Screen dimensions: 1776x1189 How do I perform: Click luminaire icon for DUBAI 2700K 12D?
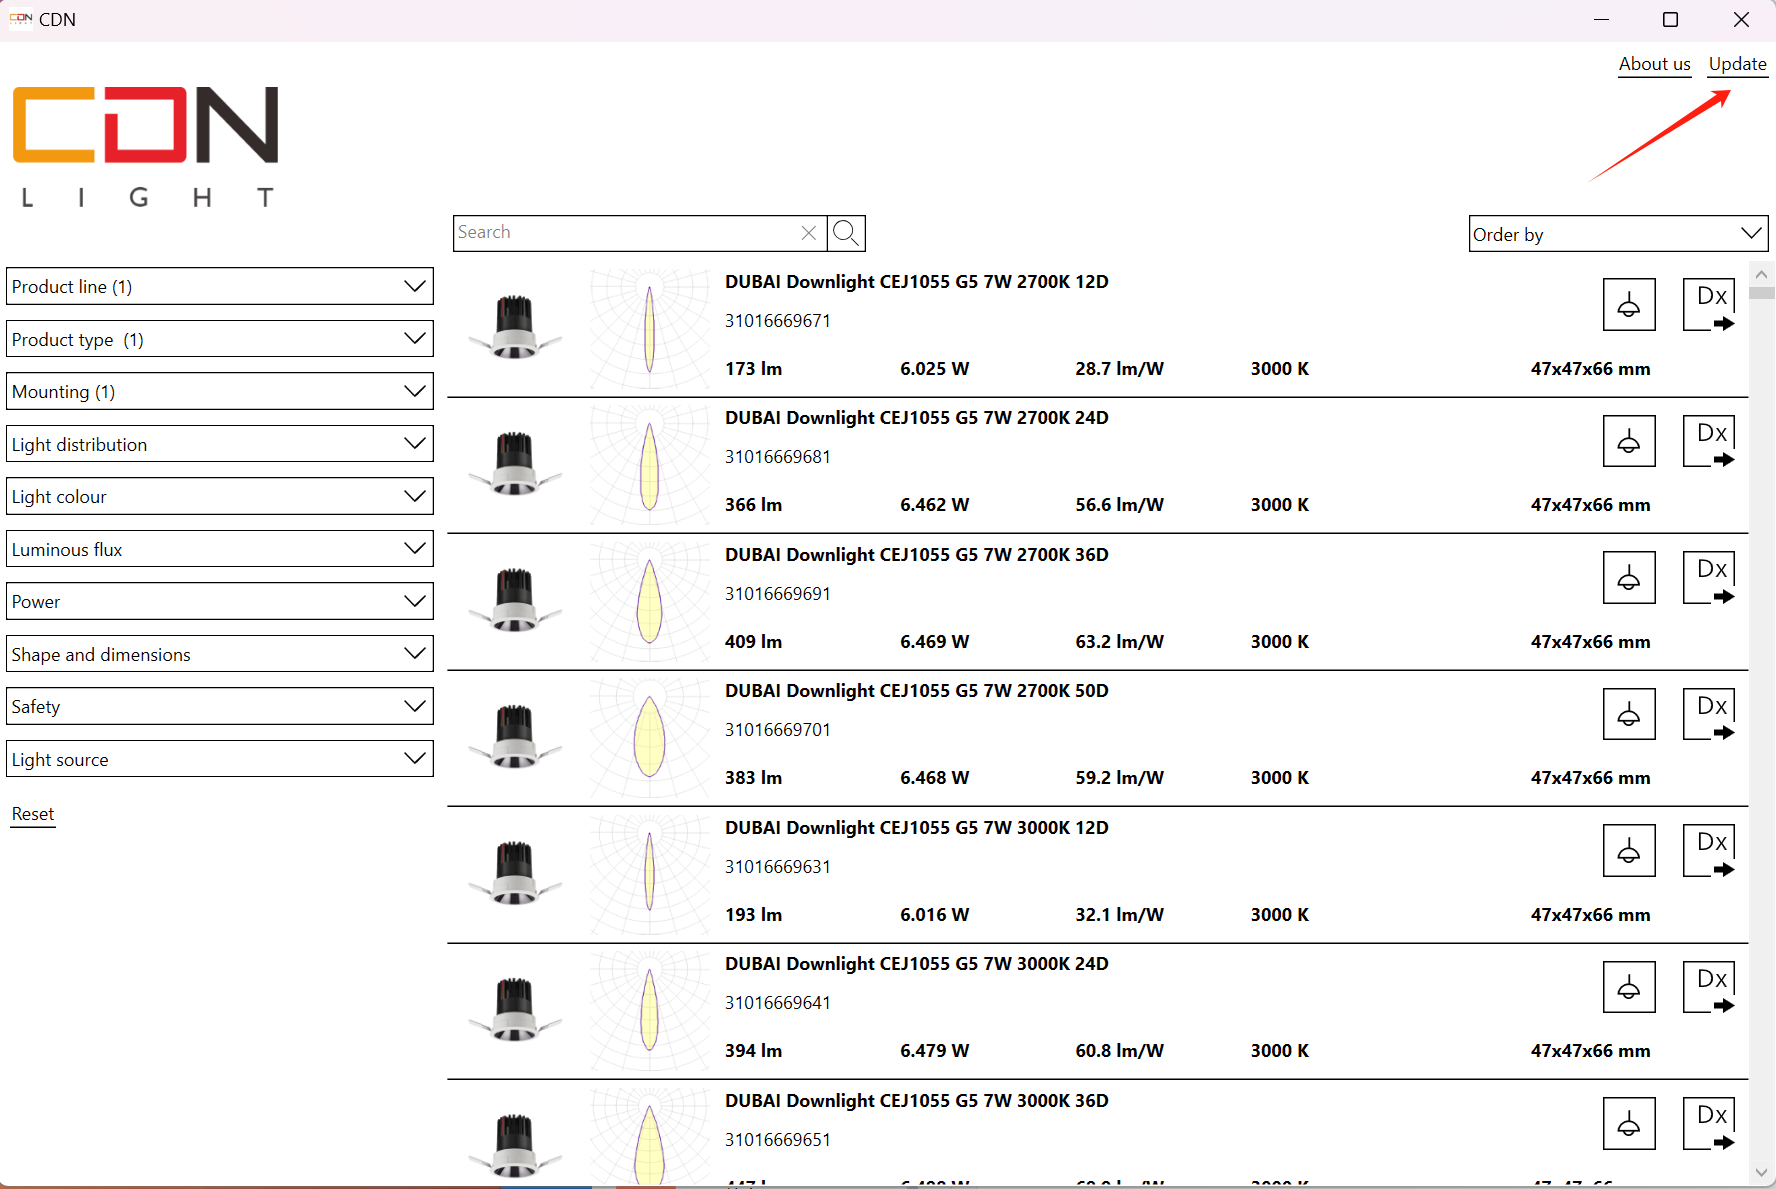[1628, 305]
